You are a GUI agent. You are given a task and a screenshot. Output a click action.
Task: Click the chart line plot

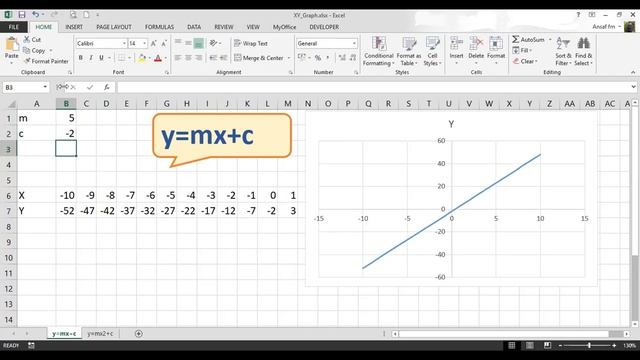tap(451, 211)
